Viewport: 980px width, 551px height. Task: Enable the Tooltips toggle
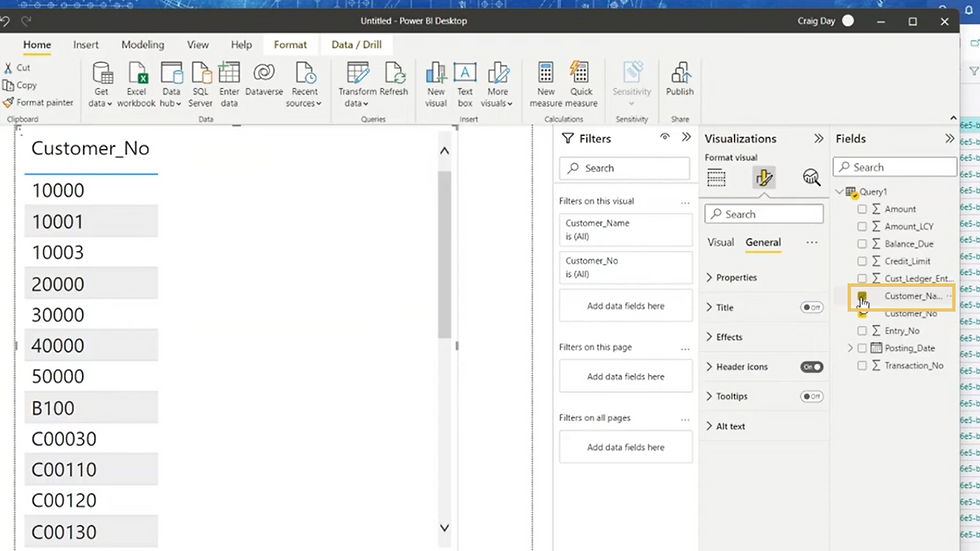pyautogui.click(x=811, y=396)
